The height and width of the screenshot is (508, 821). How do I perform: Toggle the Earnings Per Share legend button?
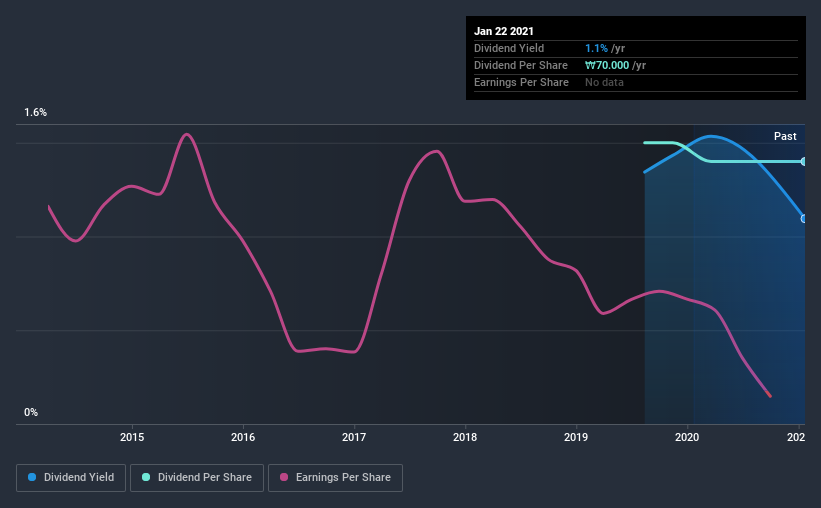click(335, 478)
